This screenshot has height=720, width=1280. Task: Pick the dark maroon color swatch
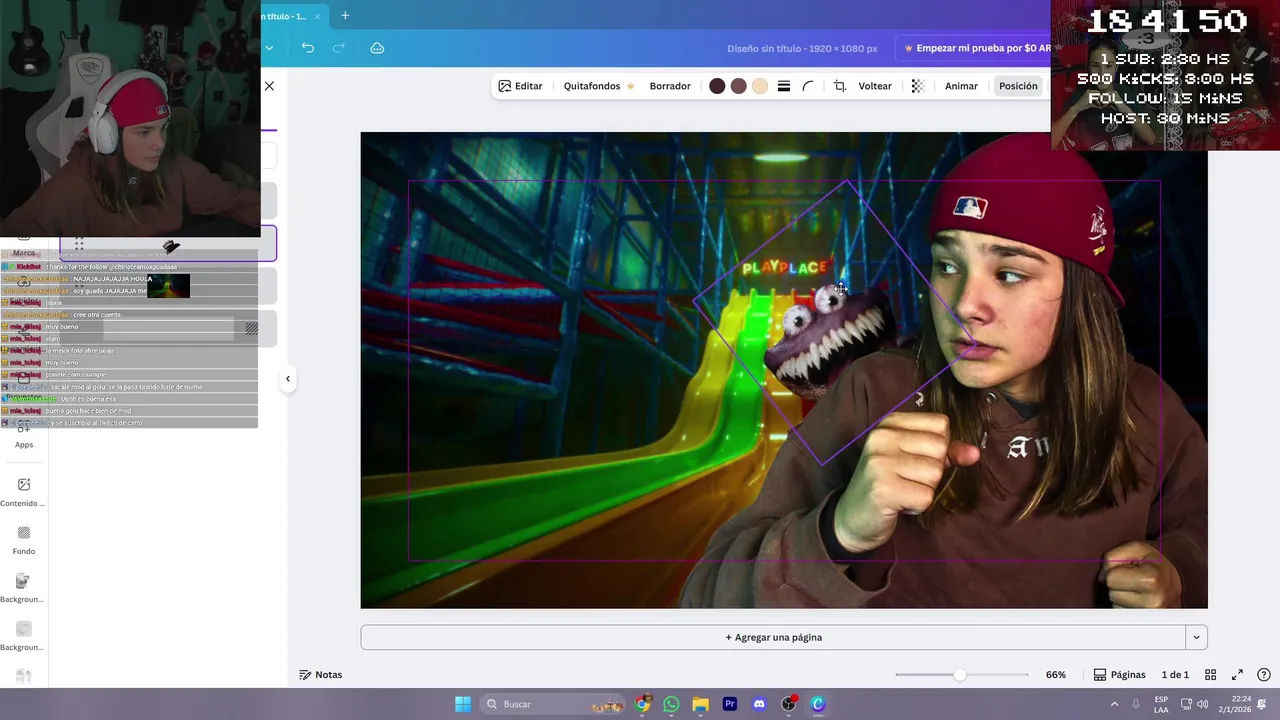(x=717, y=86)
